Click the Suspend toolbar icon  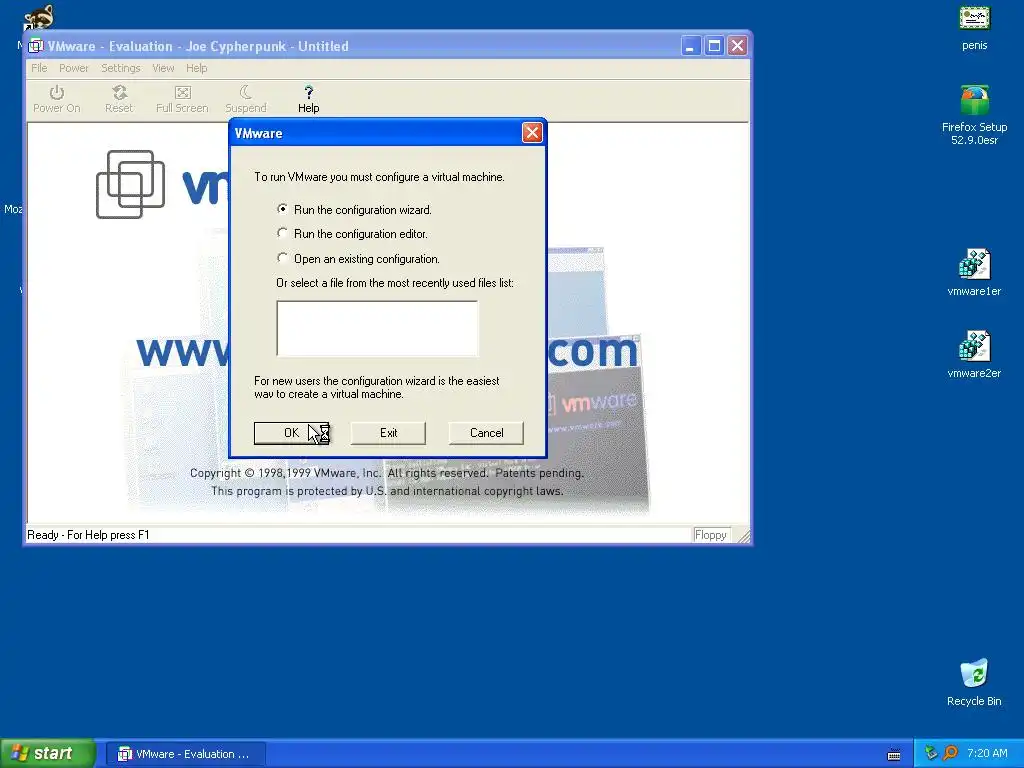(x=246, y=99)
